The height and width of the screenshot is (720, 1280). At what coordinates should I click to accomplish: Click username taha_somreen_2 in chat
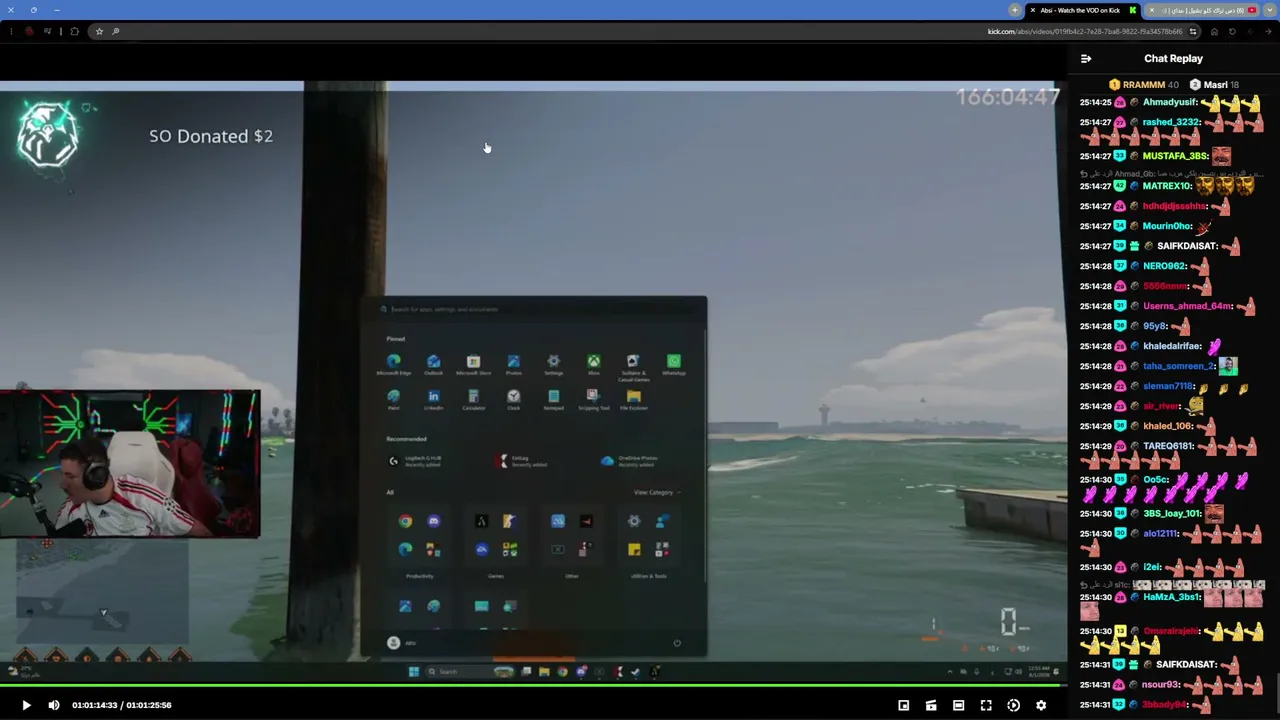point(1180,366)
